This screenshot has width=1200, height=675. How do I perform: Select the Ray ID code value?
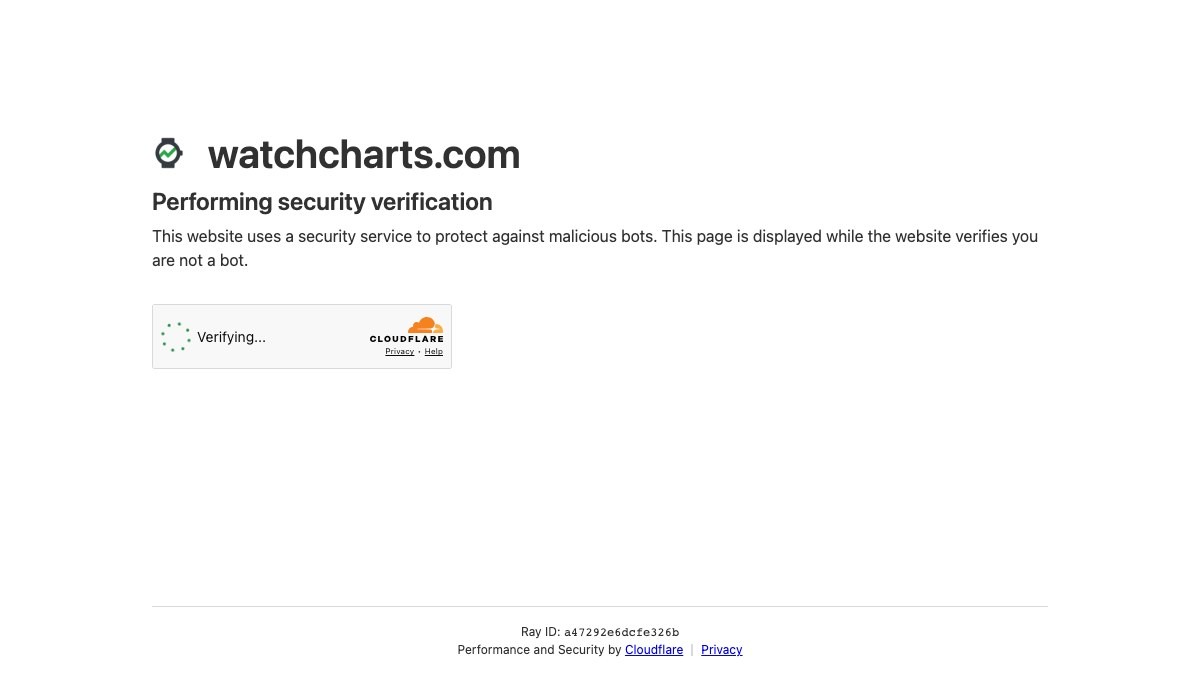tap(622, 632)
